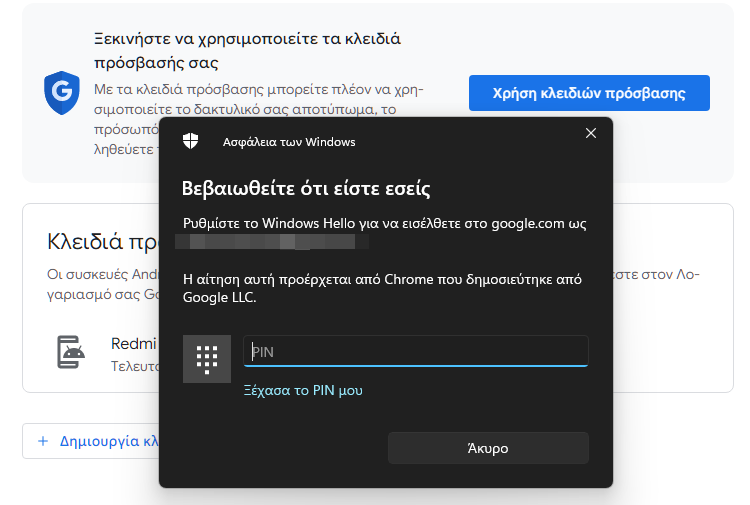Cancel with the Άκυρο button
Viewport: 750px width, 505px height.
point(488,448)
